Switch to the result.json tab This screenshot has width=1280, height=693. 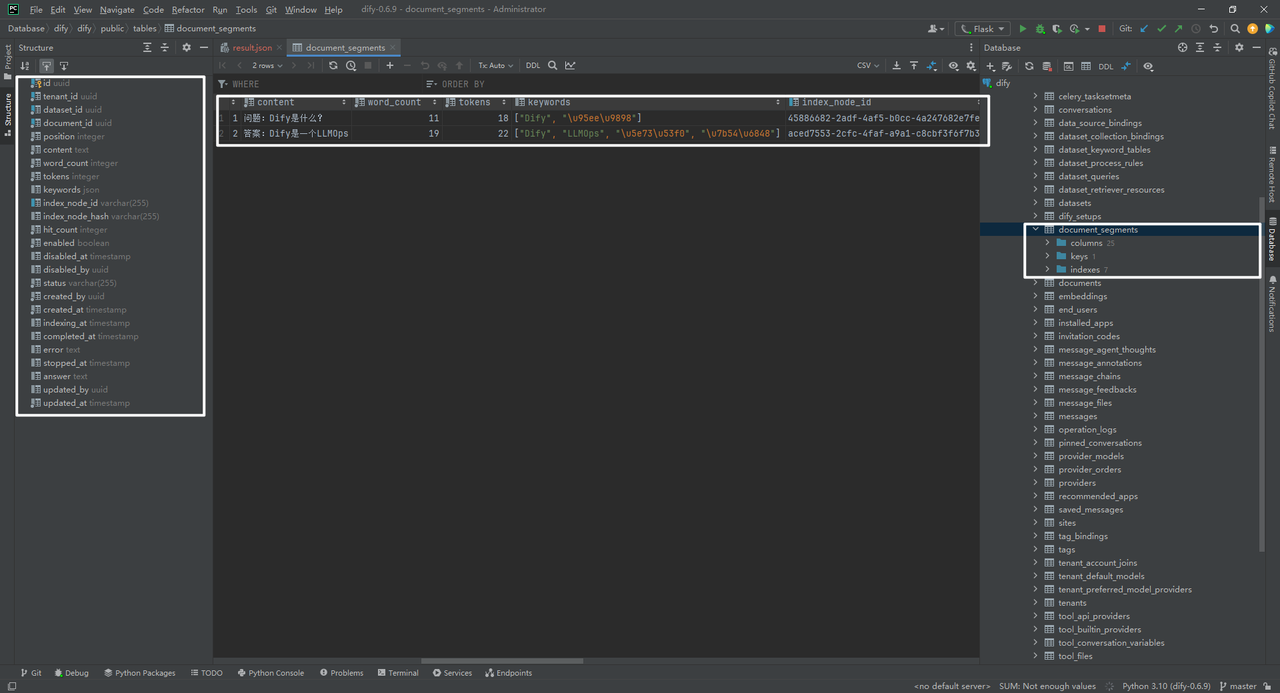tap(251, 47)
